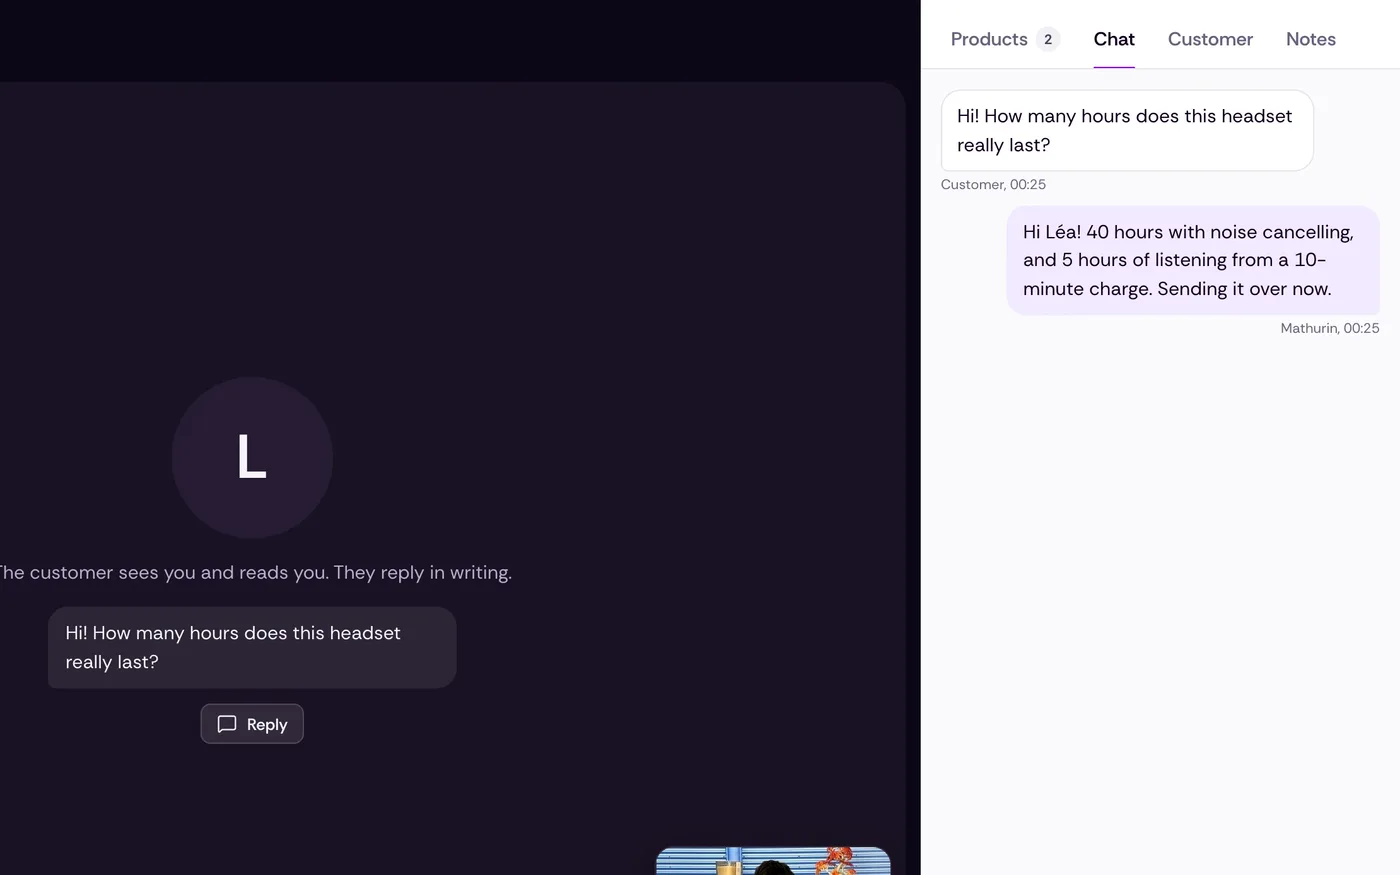Click "The customer sees you and reads you" notice
The image size is (1400, 875).
(256, 573)
